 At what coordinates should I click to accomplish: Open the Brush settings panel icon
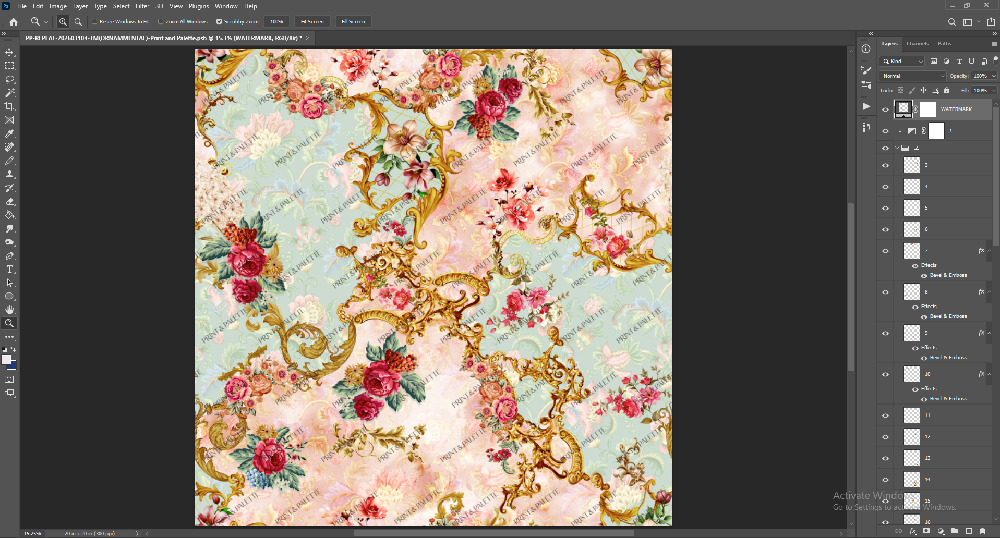click(865, 70)
